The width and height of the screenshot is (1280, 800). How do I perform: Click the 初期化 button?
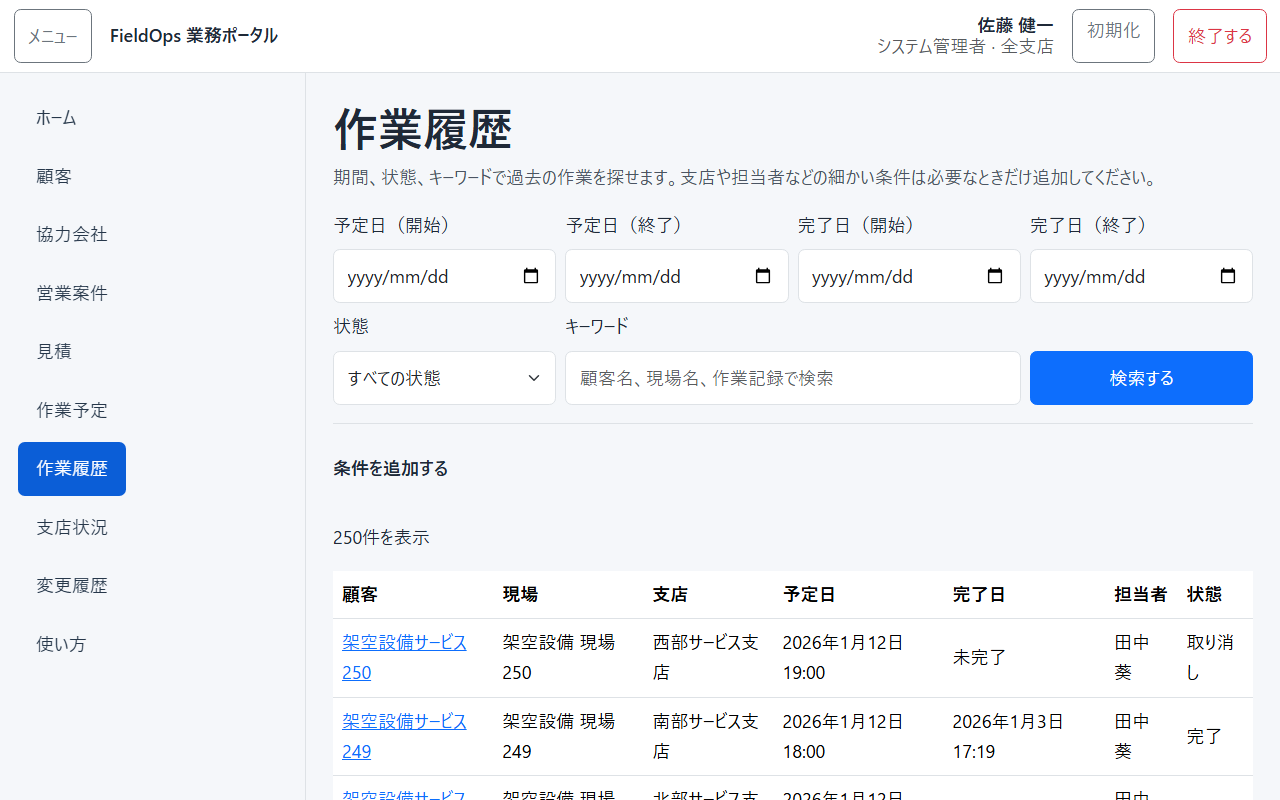click(x=1113, y=36)
